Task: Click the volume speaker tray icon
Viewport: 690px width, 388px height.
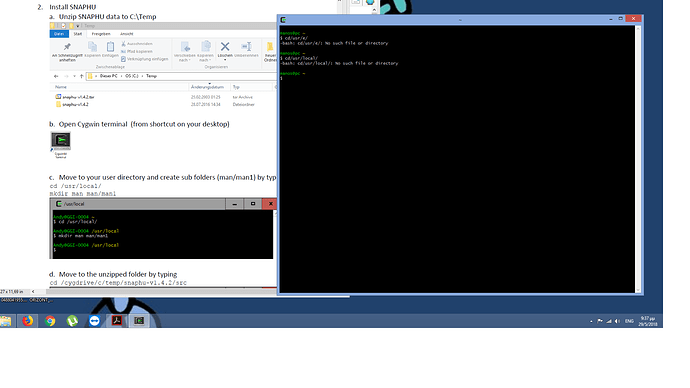Action: coord(617,321)
